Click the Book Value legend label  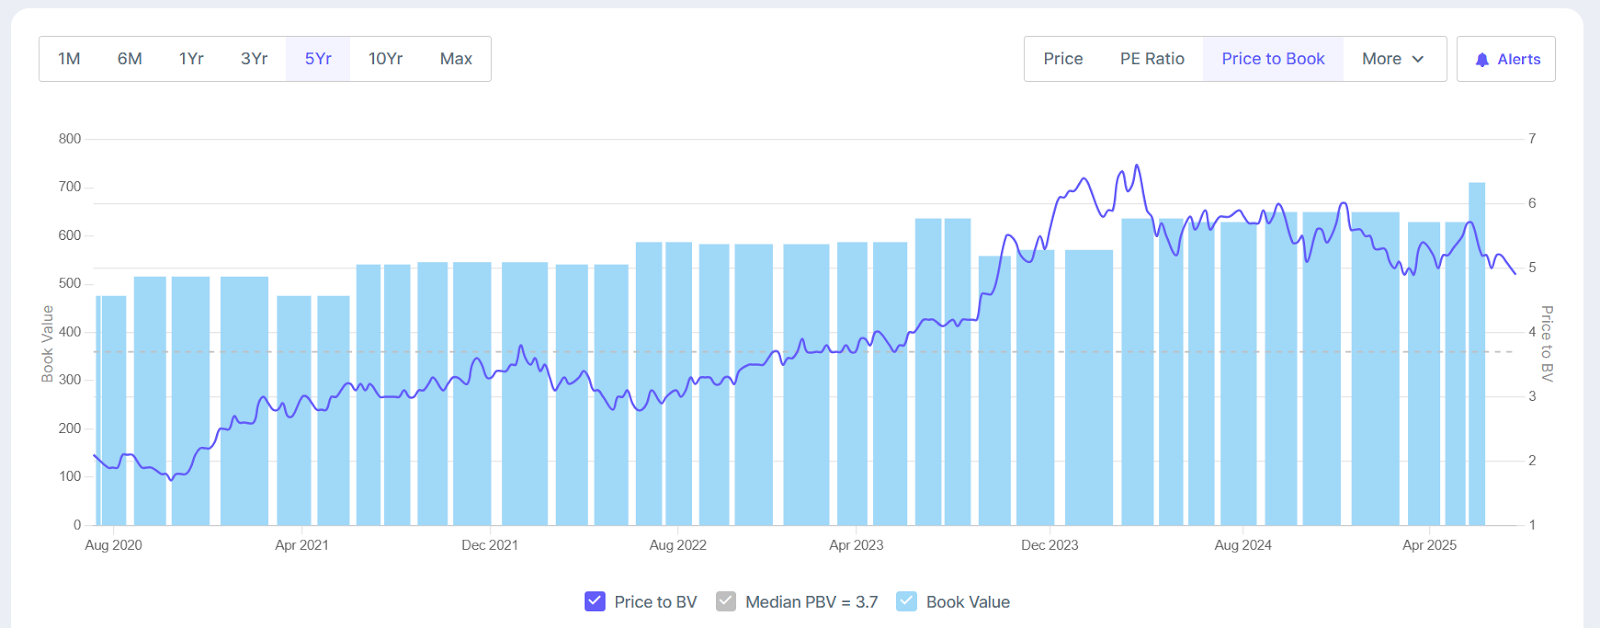967,602
